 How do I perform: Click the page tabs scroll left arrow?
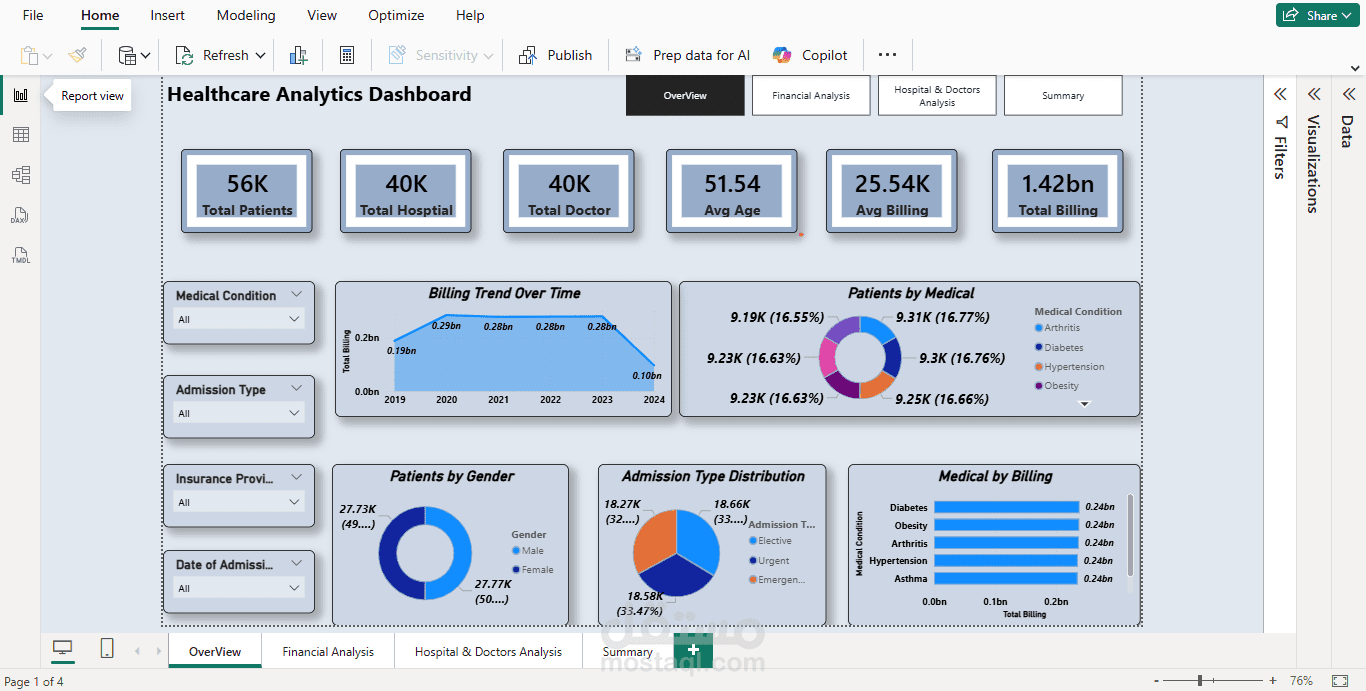(x=137, y=651)
